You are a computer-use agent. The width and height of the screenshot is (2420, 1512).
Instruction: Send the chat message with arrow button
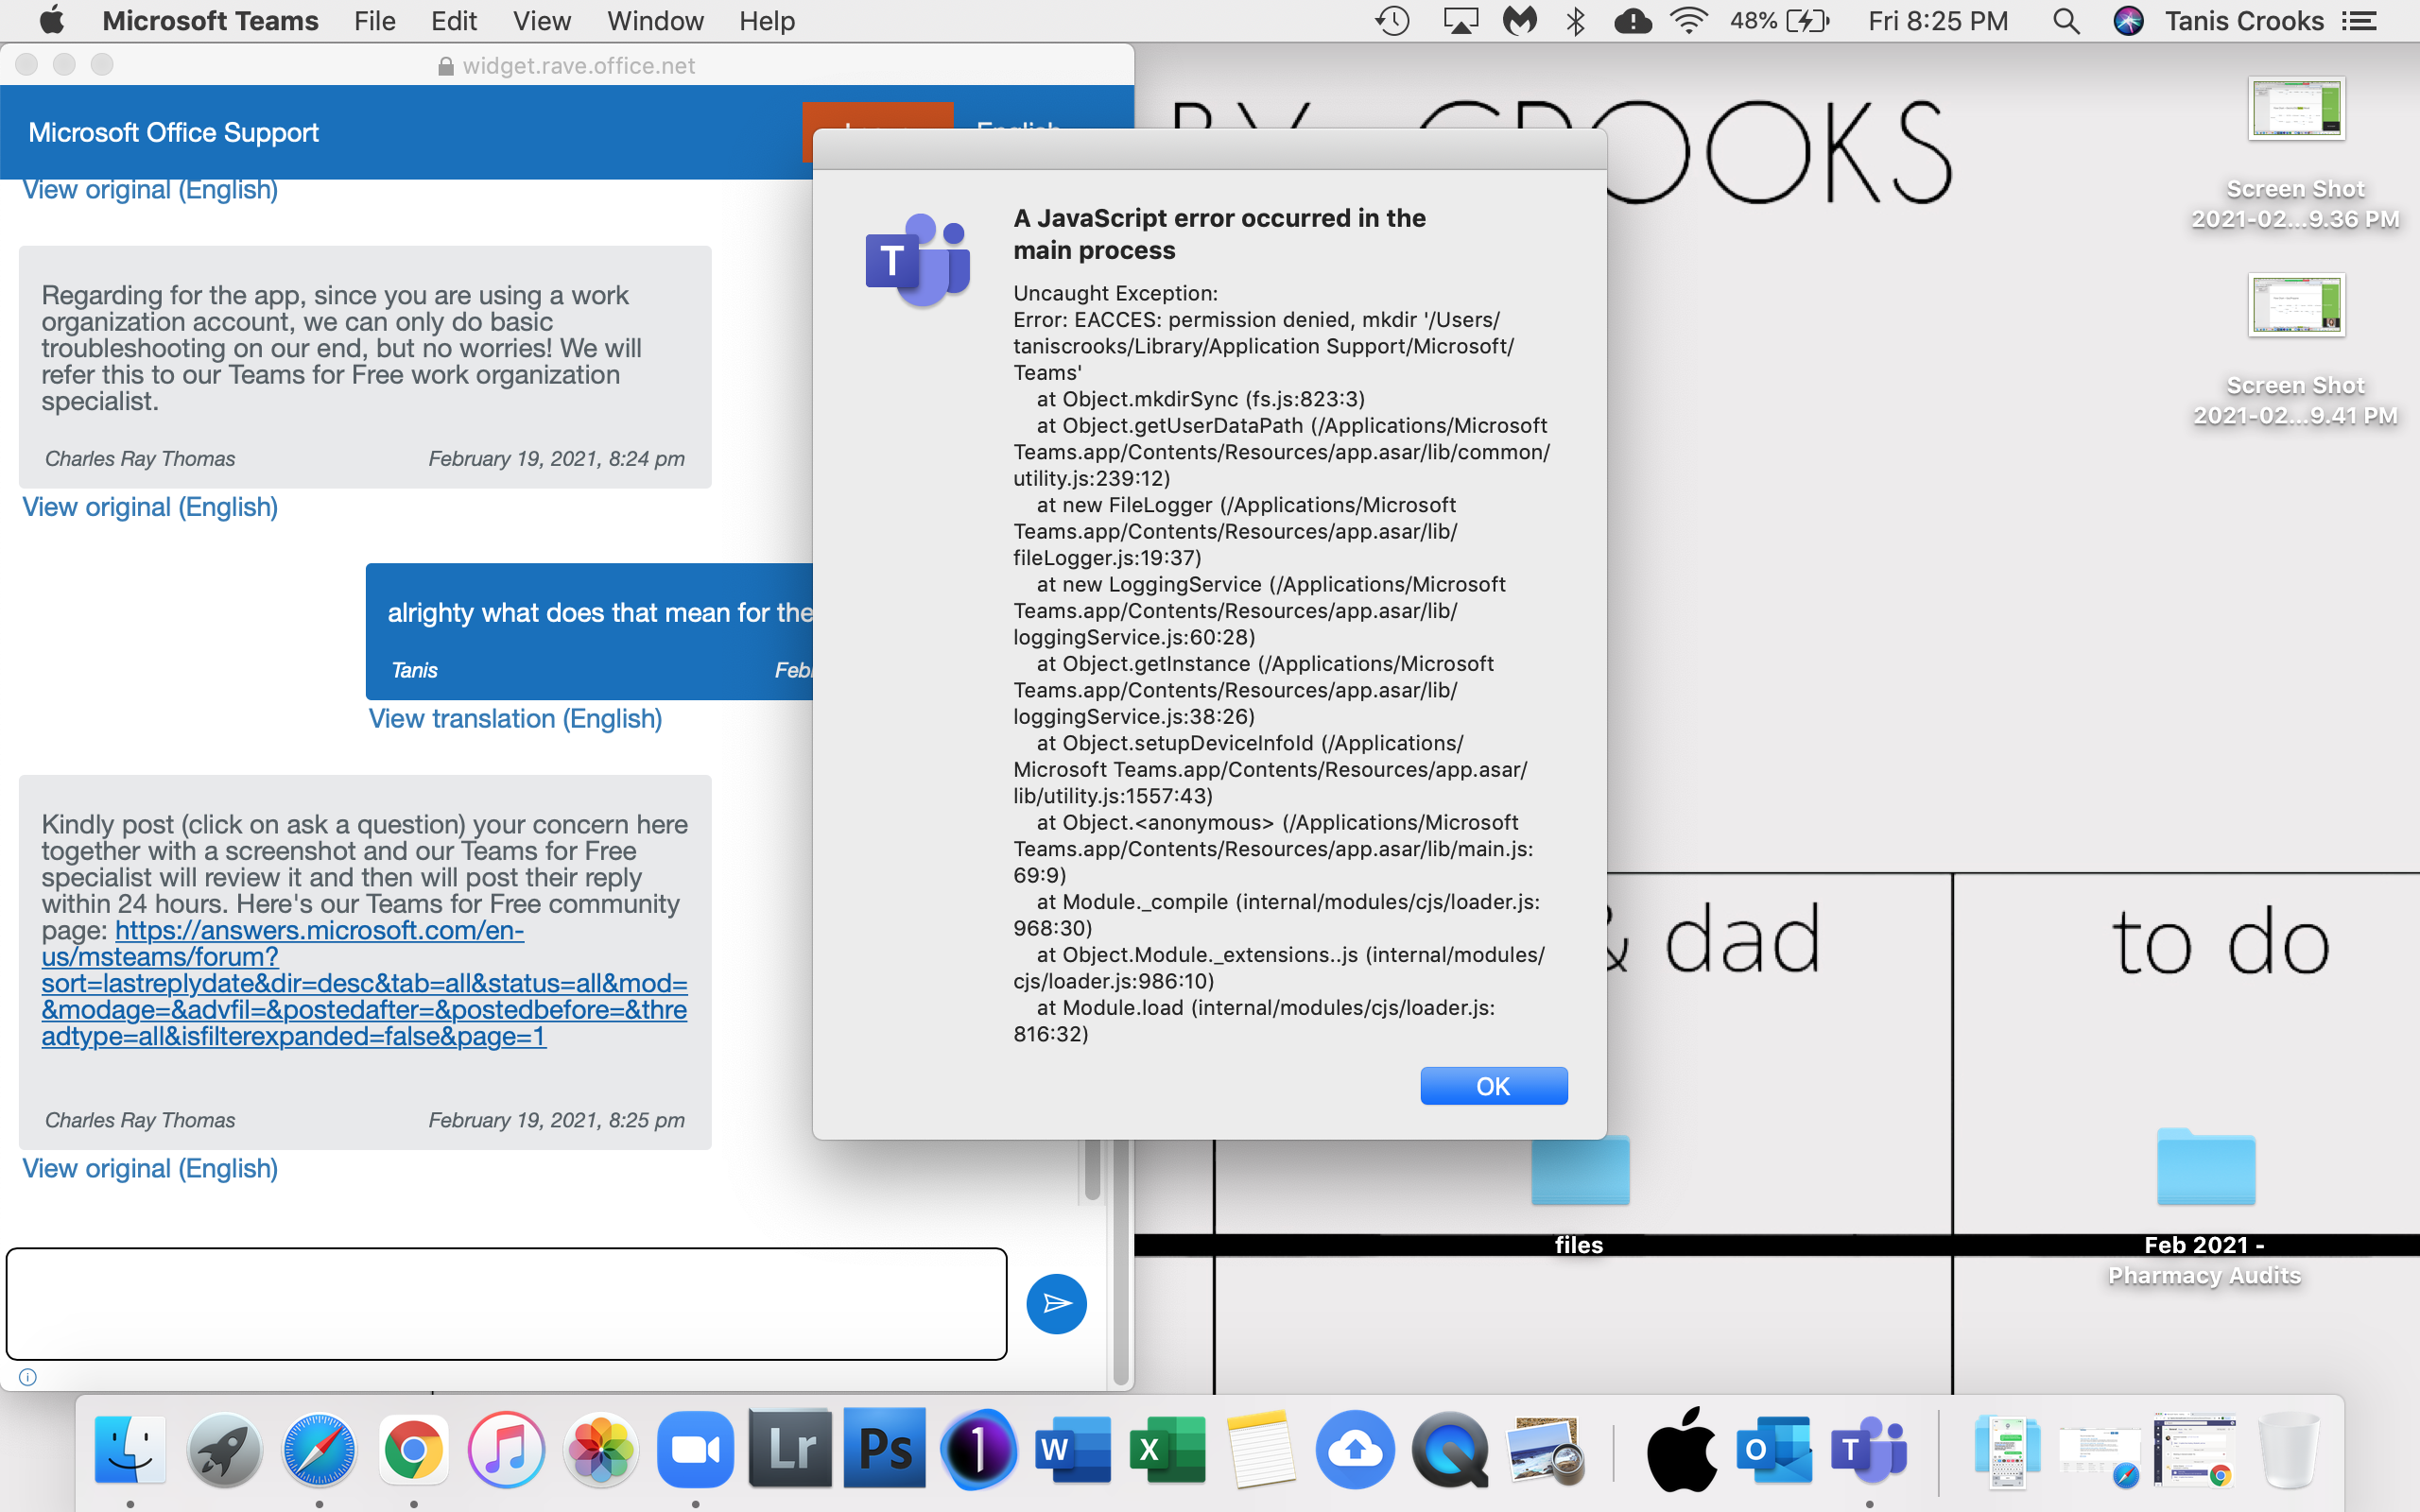tap(1056, 1303)
